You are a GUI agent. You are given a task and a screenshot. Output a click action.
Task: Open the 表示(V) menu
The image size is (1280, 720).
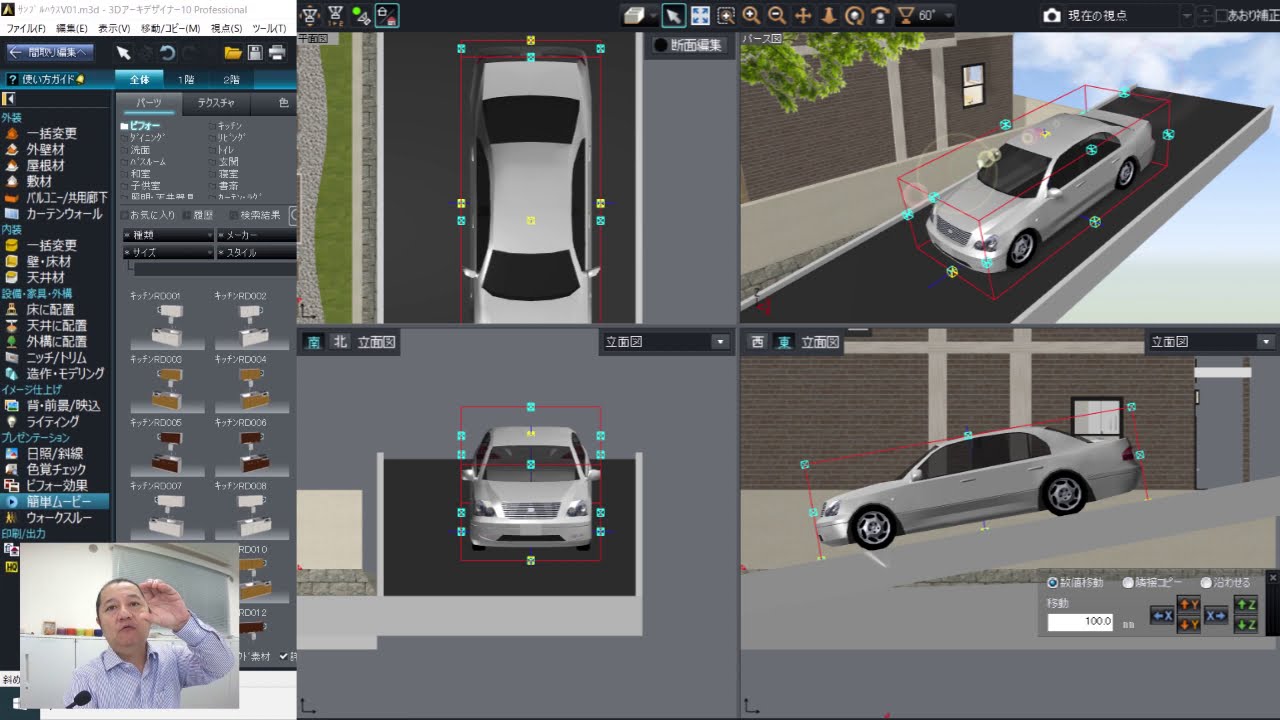click(114, 28)
